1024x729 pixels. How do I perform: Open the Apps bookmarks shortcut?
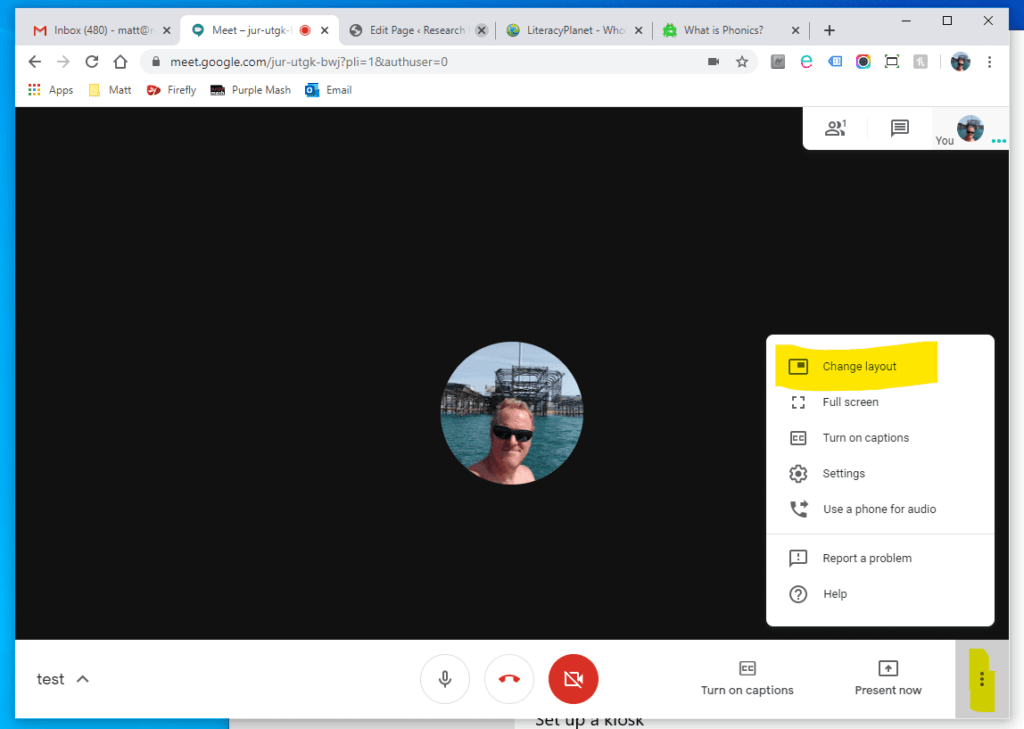coord(50,90)
